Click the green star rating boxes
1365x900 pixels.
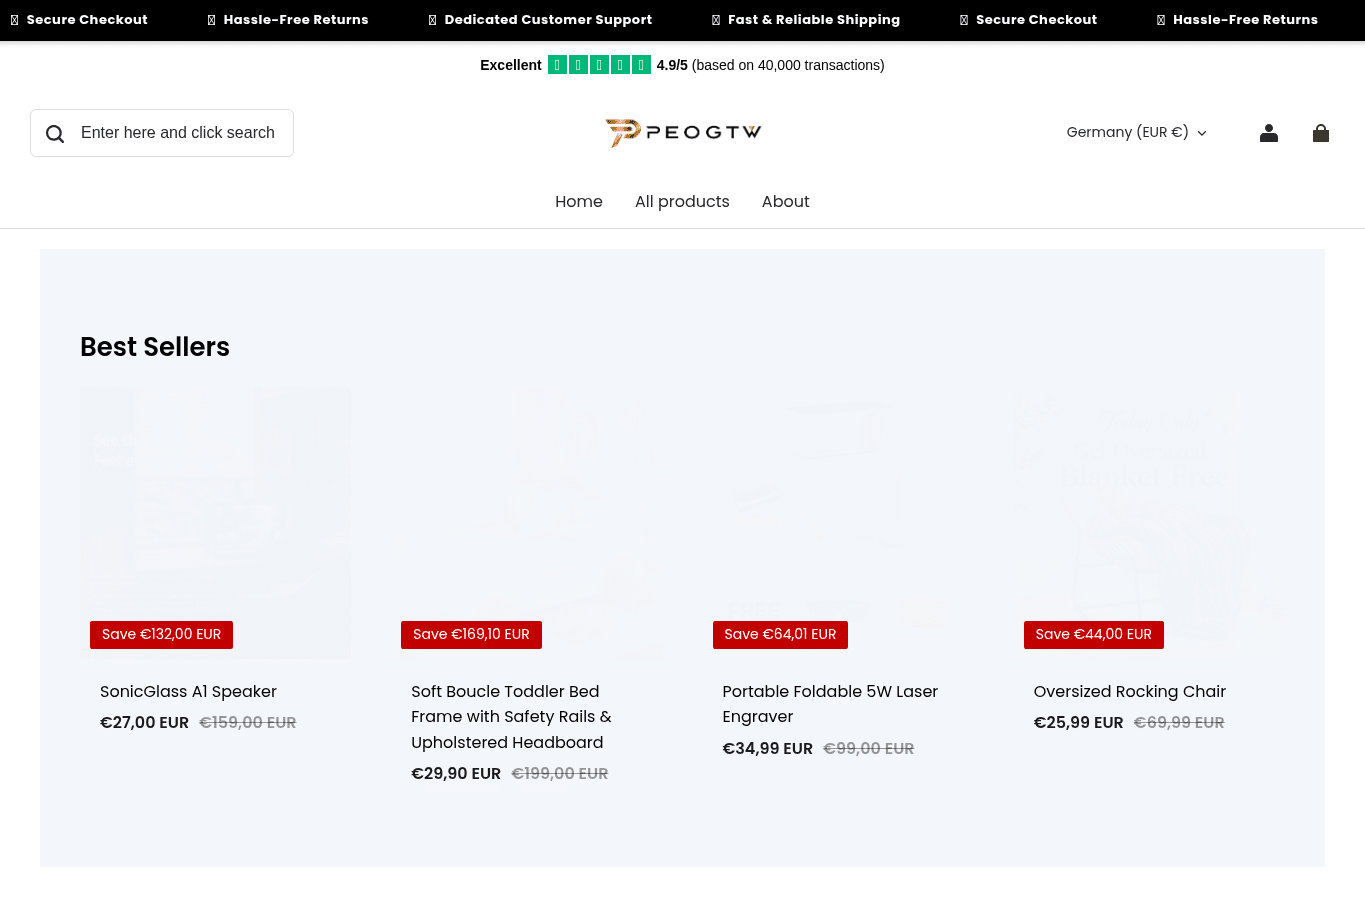tap(599, 65)
